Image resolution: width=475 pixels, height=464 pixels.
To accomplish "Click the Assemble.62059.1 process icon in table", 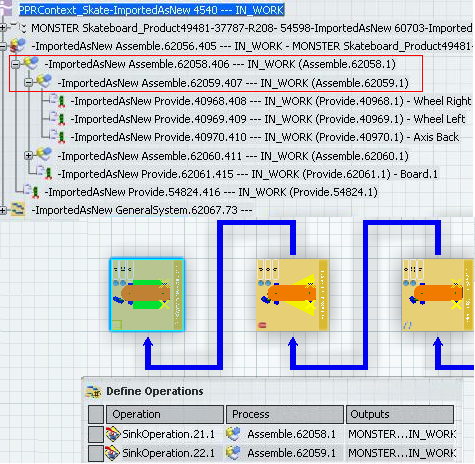I will pyautogui.click(x=233, y=453).
